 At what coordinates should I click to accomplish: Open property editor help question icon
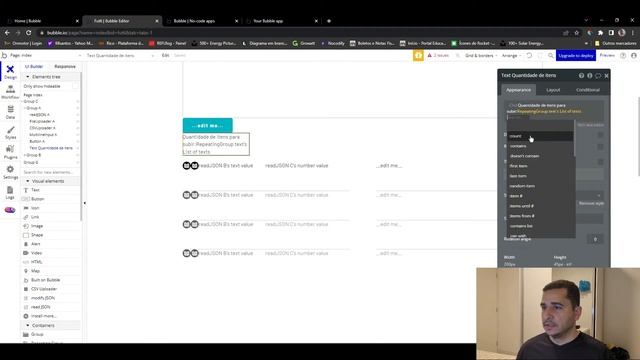coord(581,76)
